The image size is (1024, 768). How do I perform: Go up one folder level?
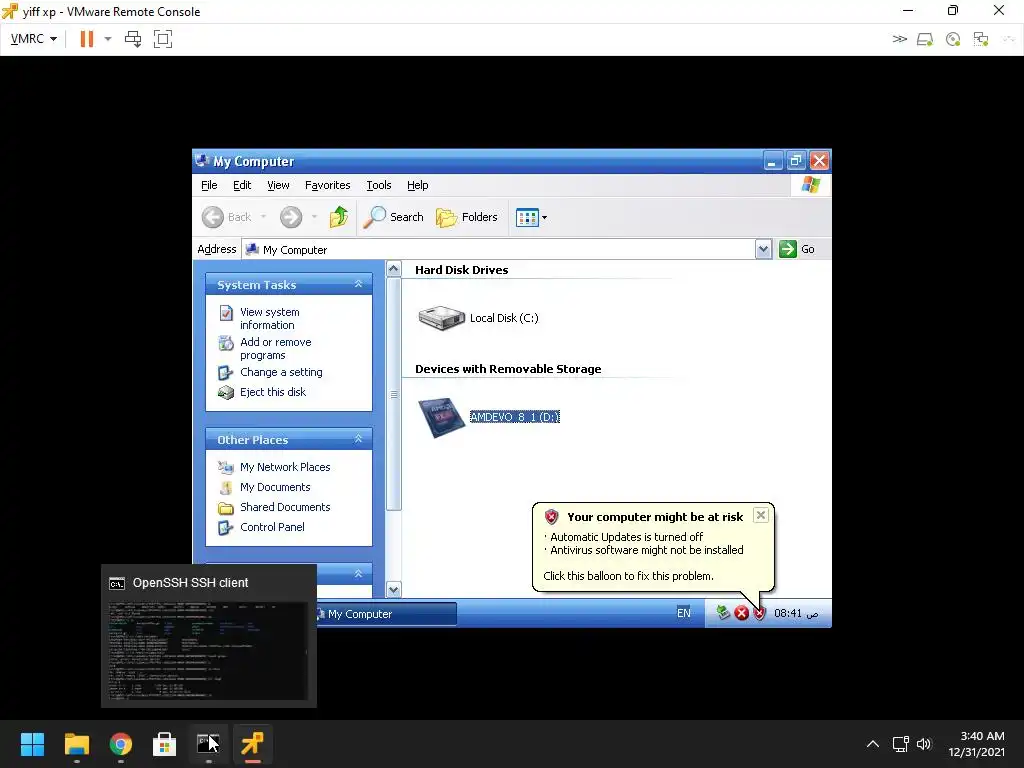339,217
